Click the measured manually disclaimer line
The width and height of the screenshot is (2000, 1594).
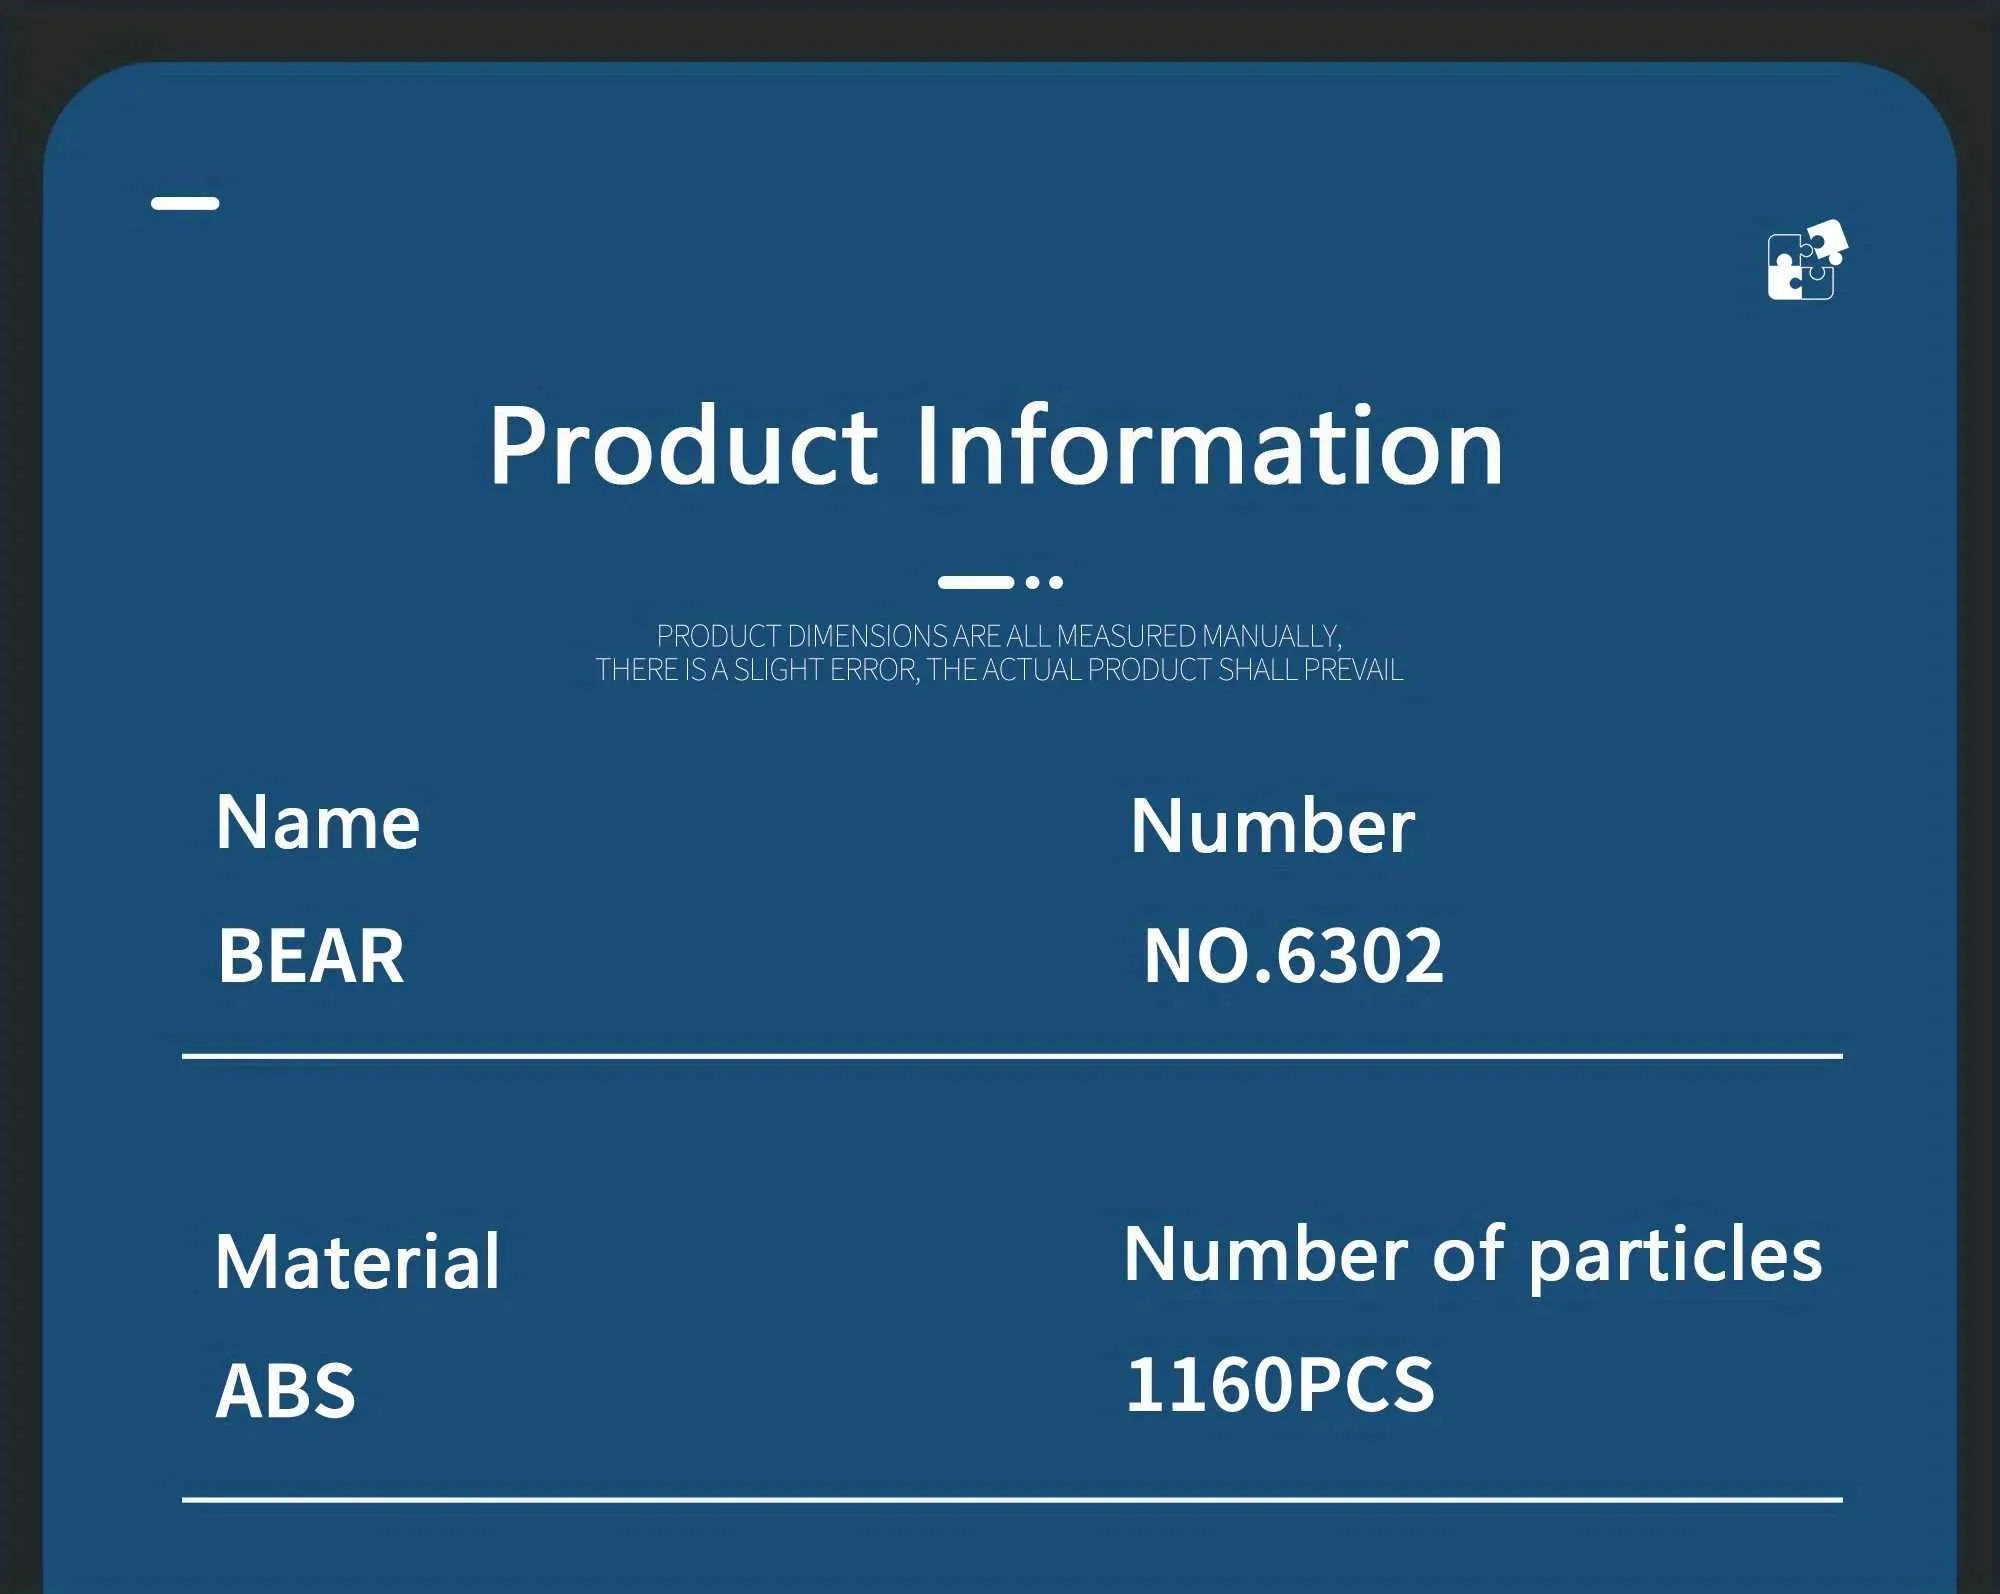coord(999,636)
